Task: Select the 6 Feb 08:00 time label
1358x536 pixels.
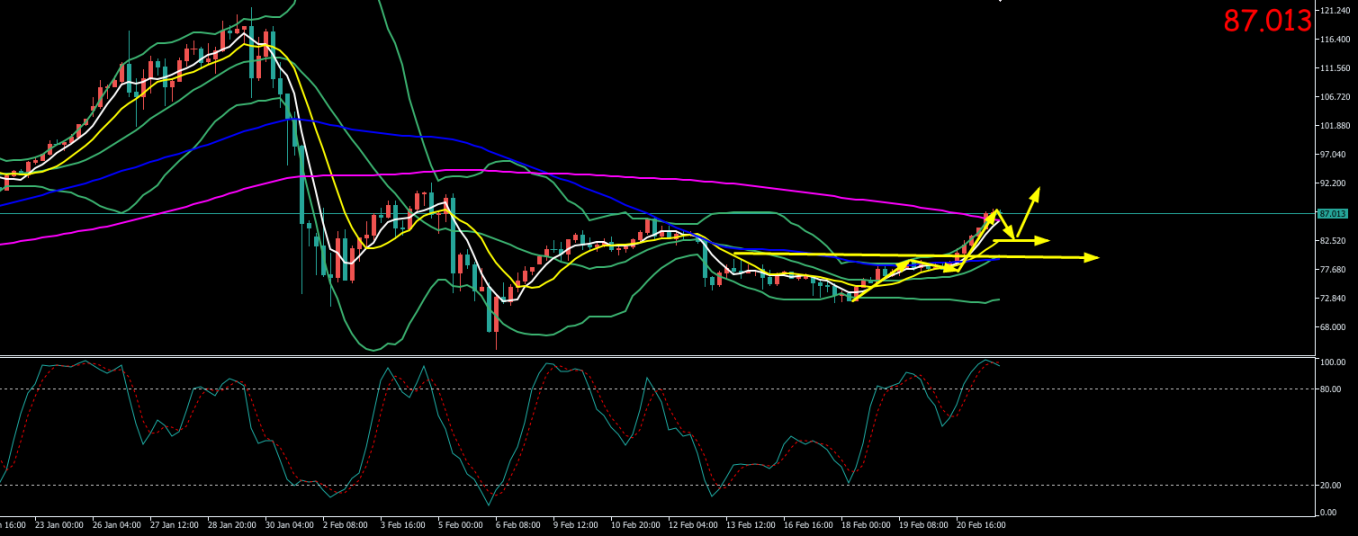Action: tap(520, 524)
